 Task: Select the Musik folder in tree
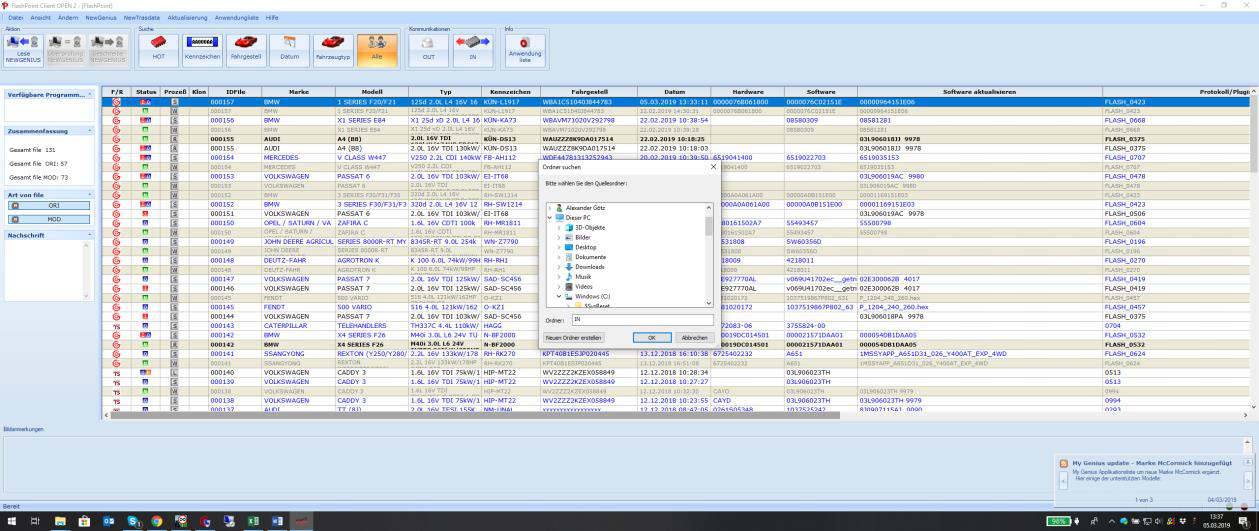(583, 277)
